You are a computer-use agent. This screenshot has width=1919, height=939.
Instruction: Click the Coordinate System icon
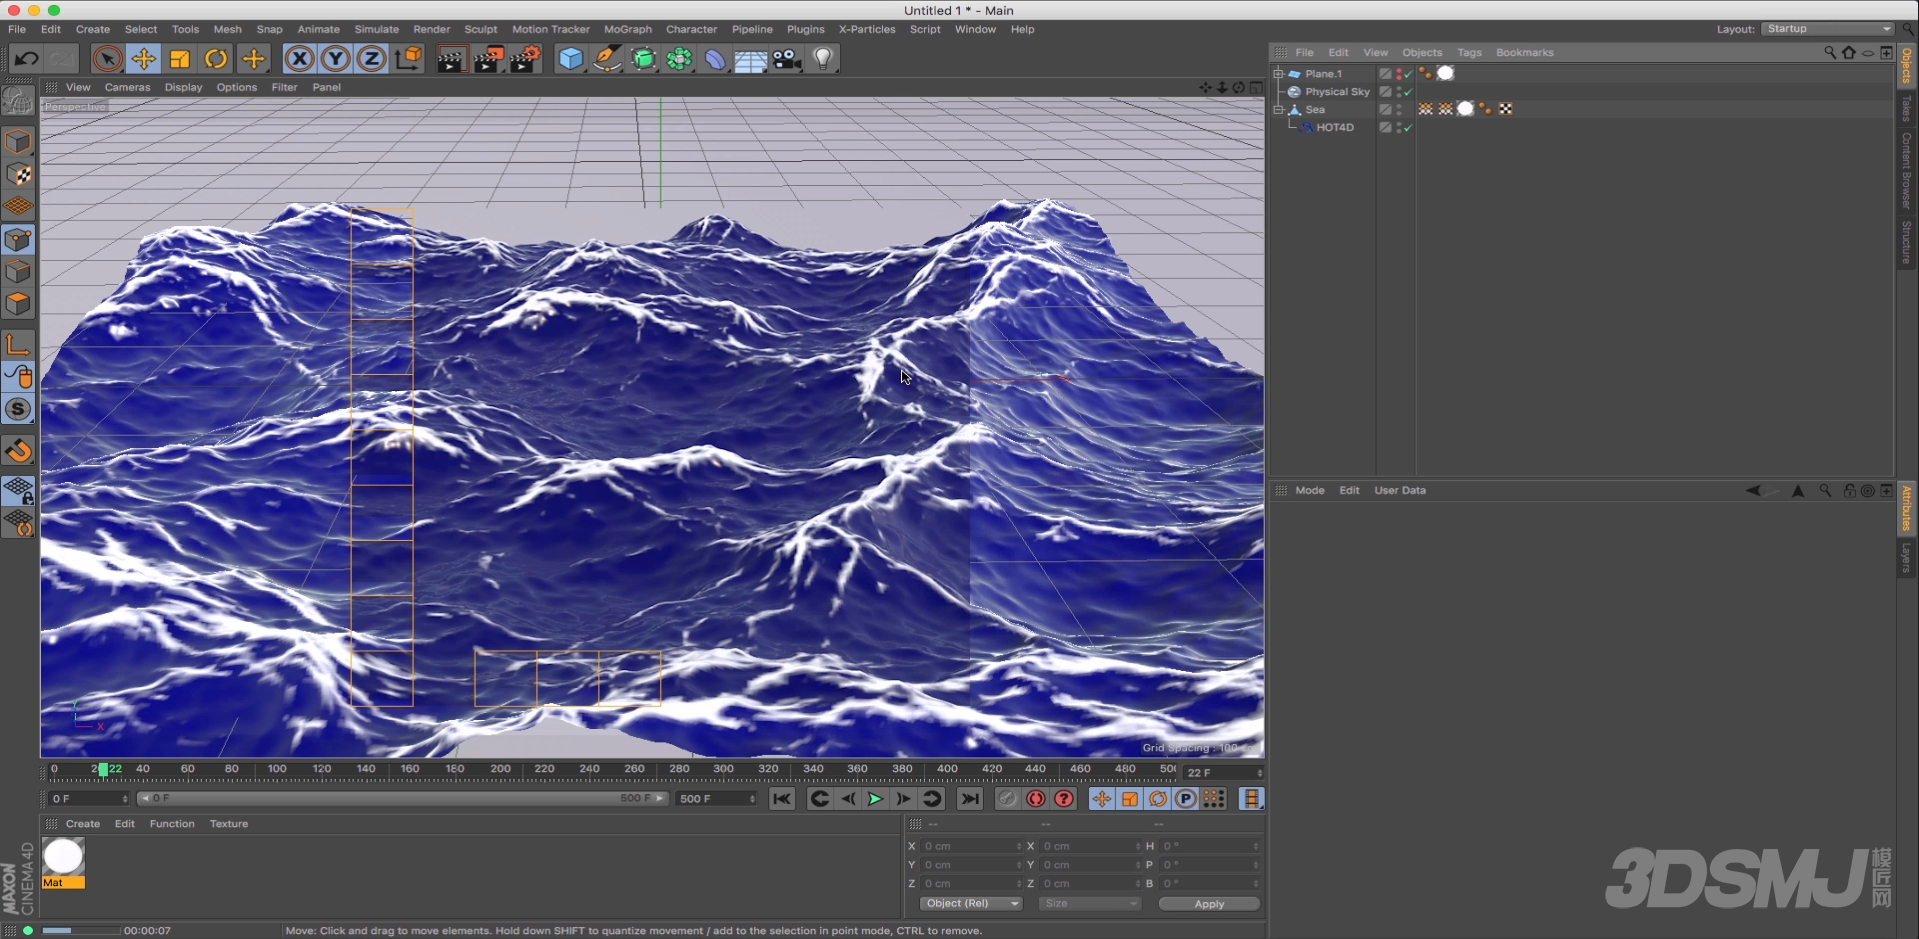coord(408,59)
